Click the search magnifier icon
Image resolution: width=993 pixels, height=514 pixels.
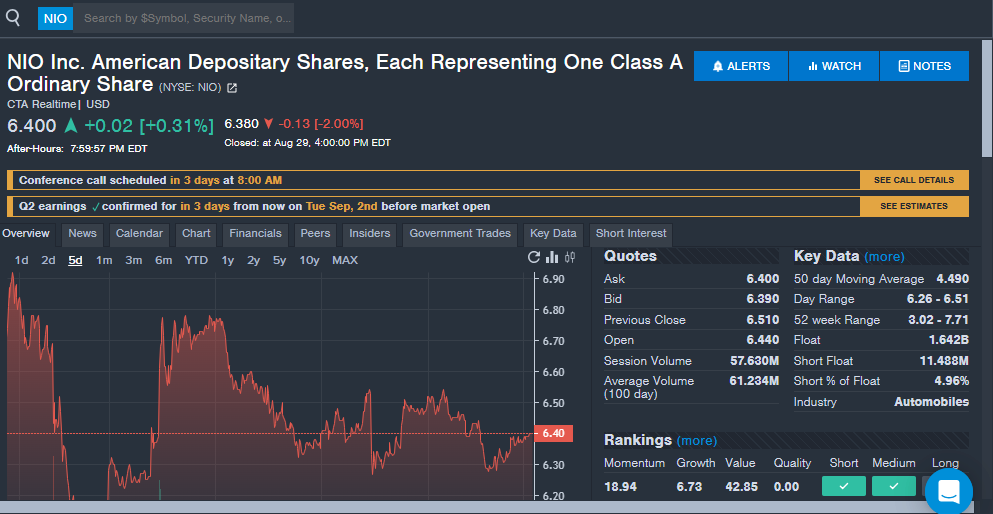click(13, 18)
